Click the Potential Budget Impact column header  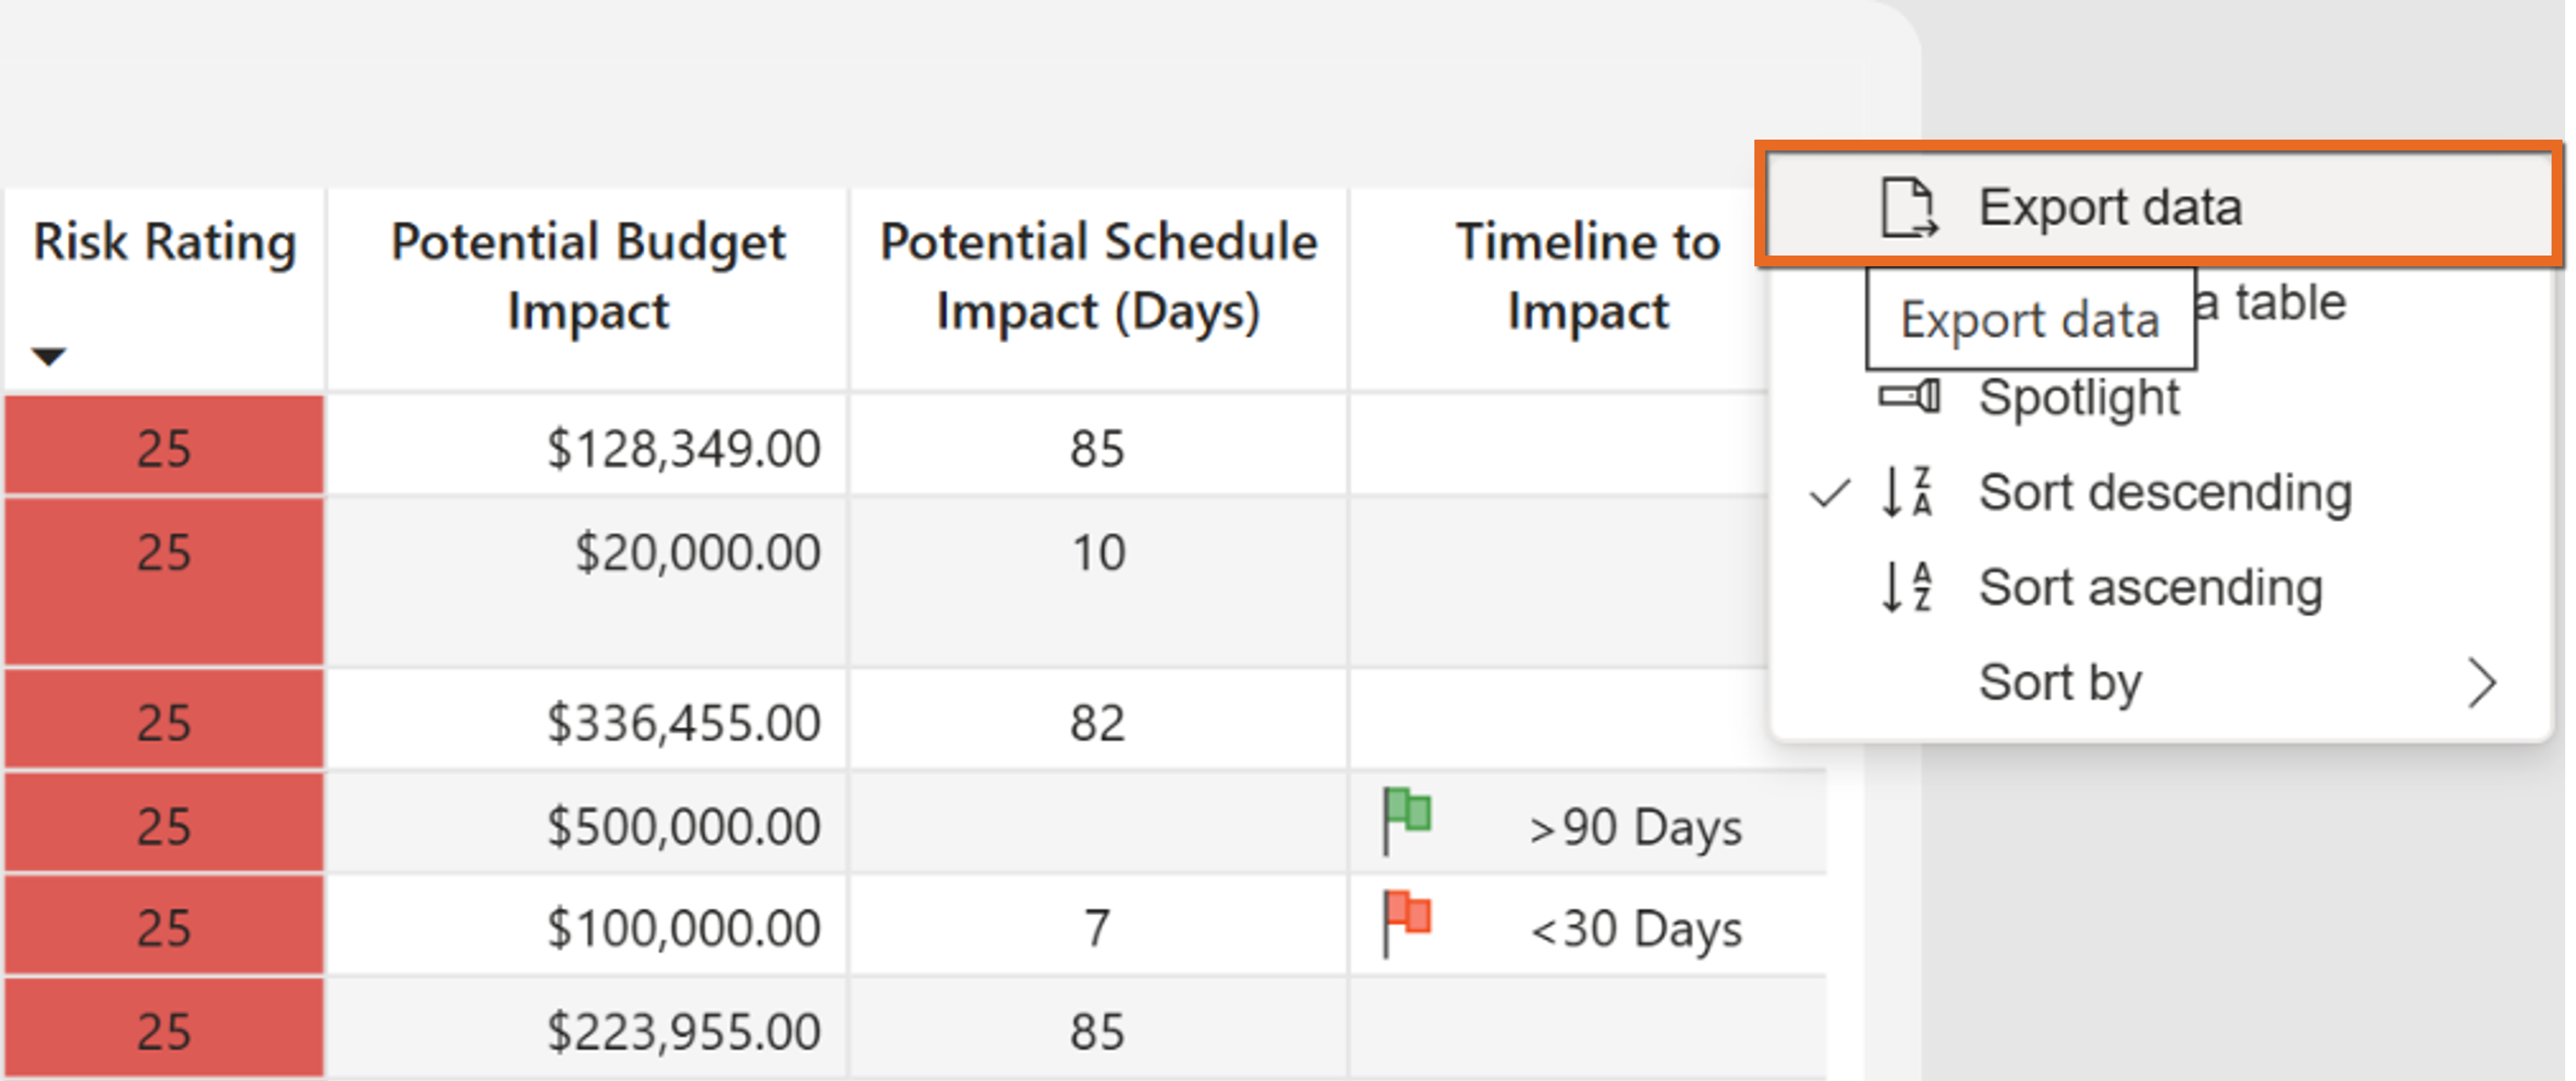[x=588, y=276]
